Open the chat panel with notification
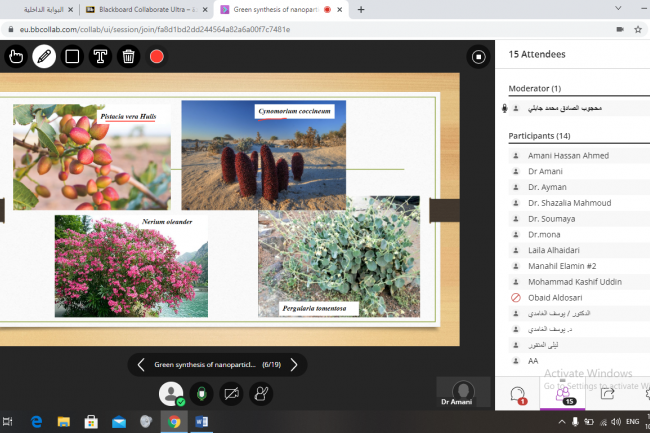This screenshot has width=650, height=433. tap(518, 394)
